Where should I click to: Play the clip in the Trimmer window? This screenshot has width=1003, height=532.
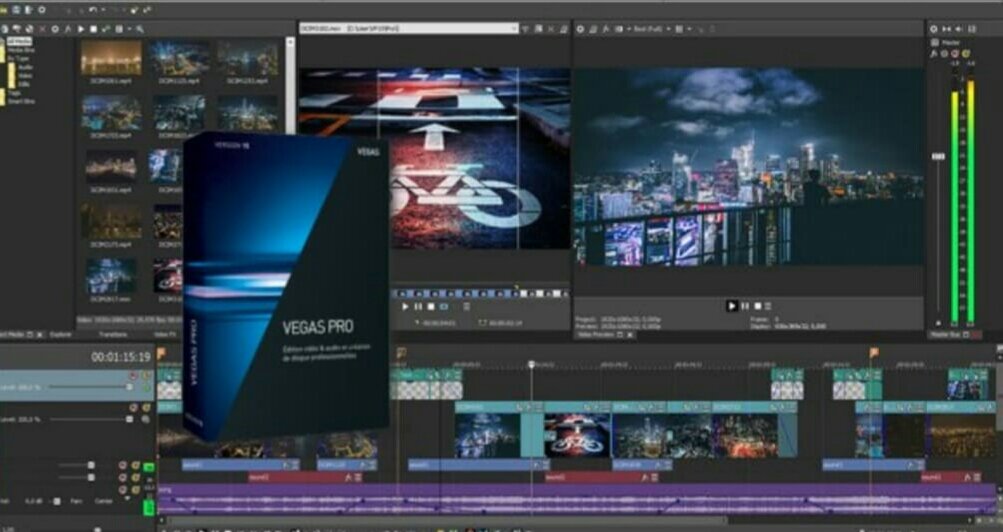(405, 307)
